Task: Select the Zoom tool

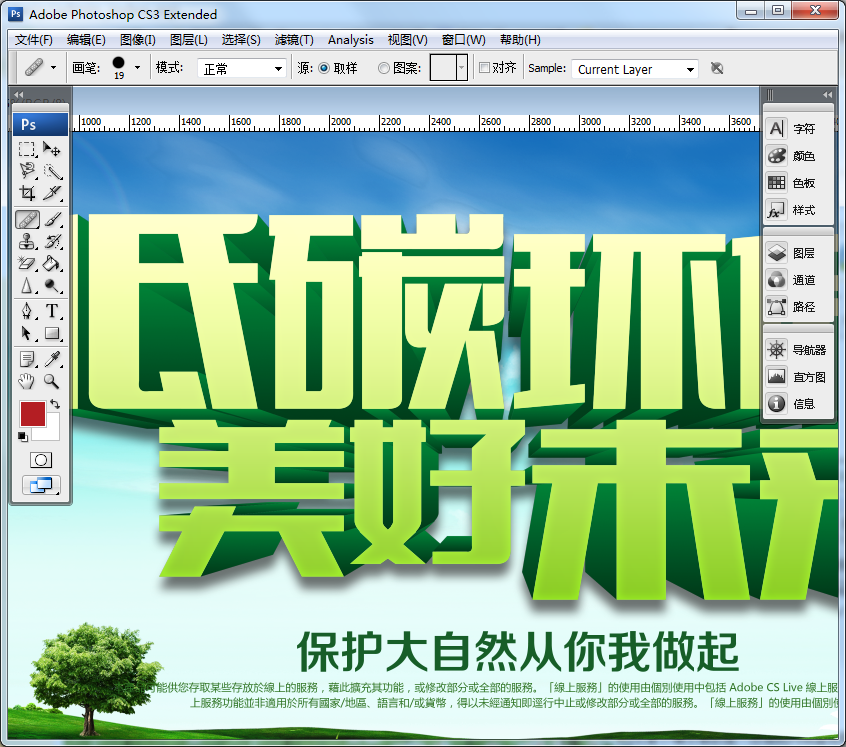Action: tap(52, 381)
